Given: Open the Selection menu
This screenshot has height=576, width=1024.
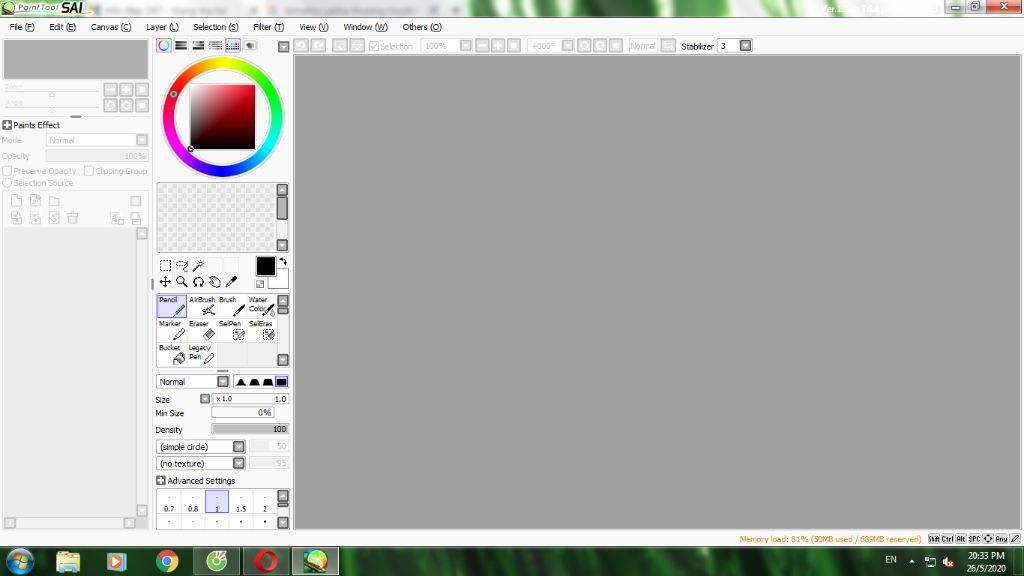Looking at the screenshot, I should [216, 27].
